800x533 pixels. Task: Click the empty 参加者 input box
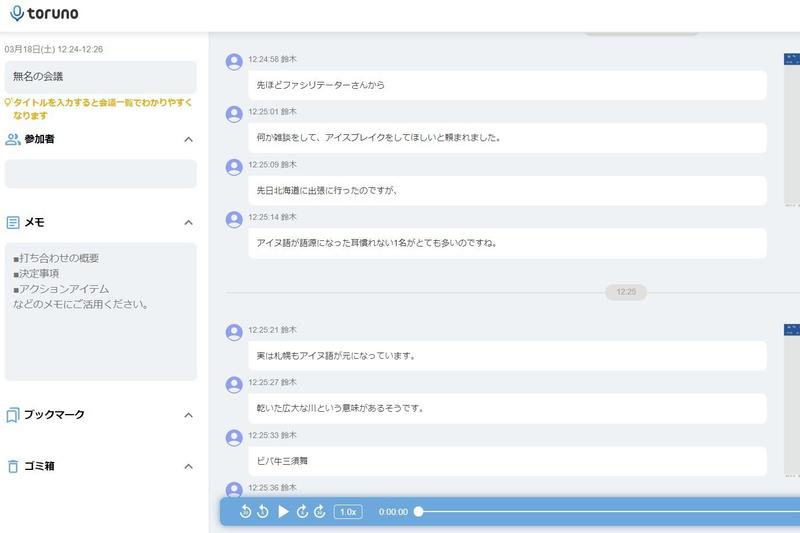[101, 174]
